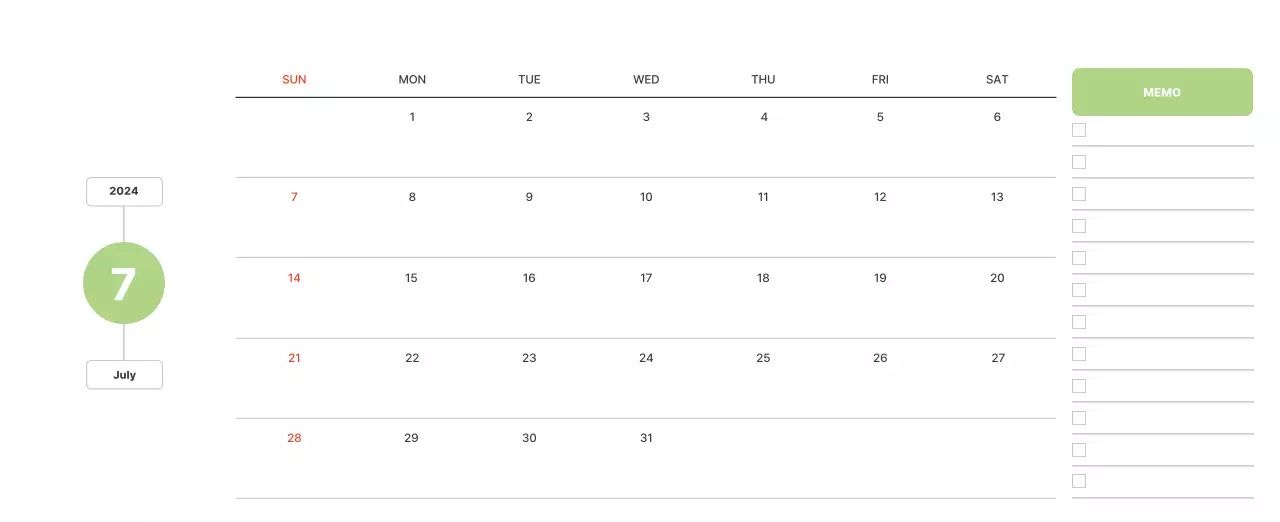Tick the fifth memo checkbox

coord(1079,258)
